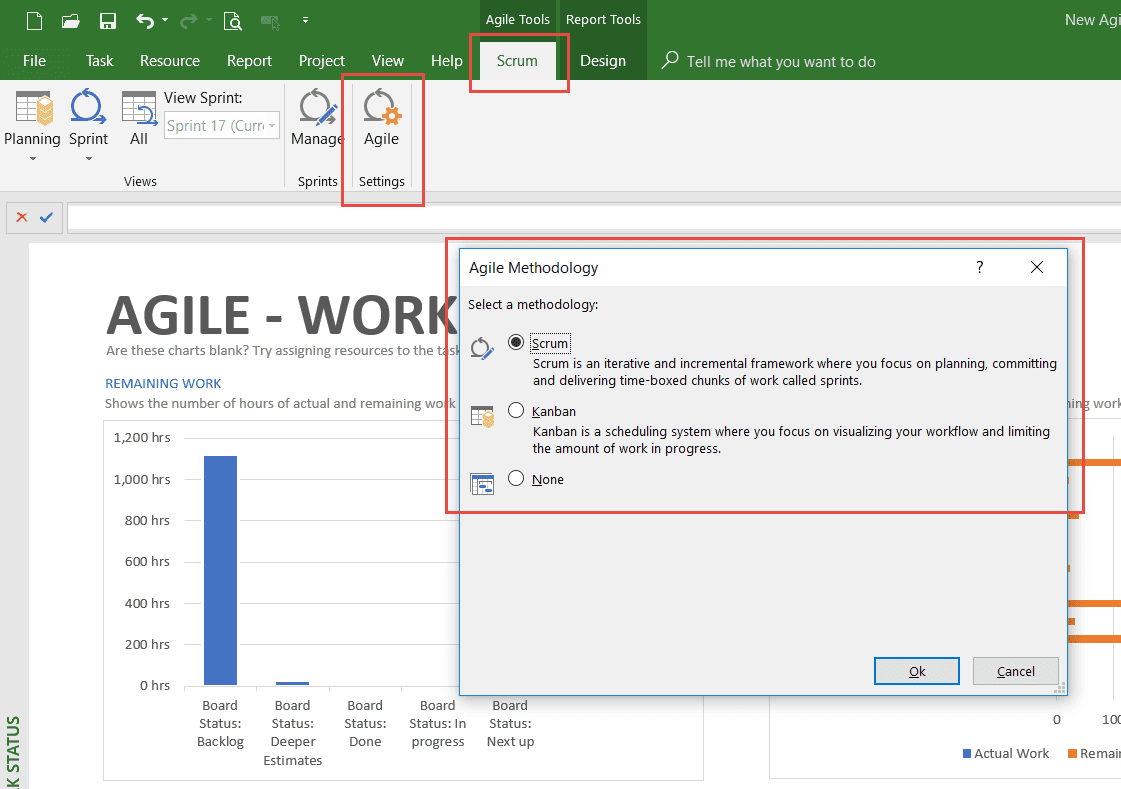
Task: Switch to the Task tab
Action: pos(99,61)
